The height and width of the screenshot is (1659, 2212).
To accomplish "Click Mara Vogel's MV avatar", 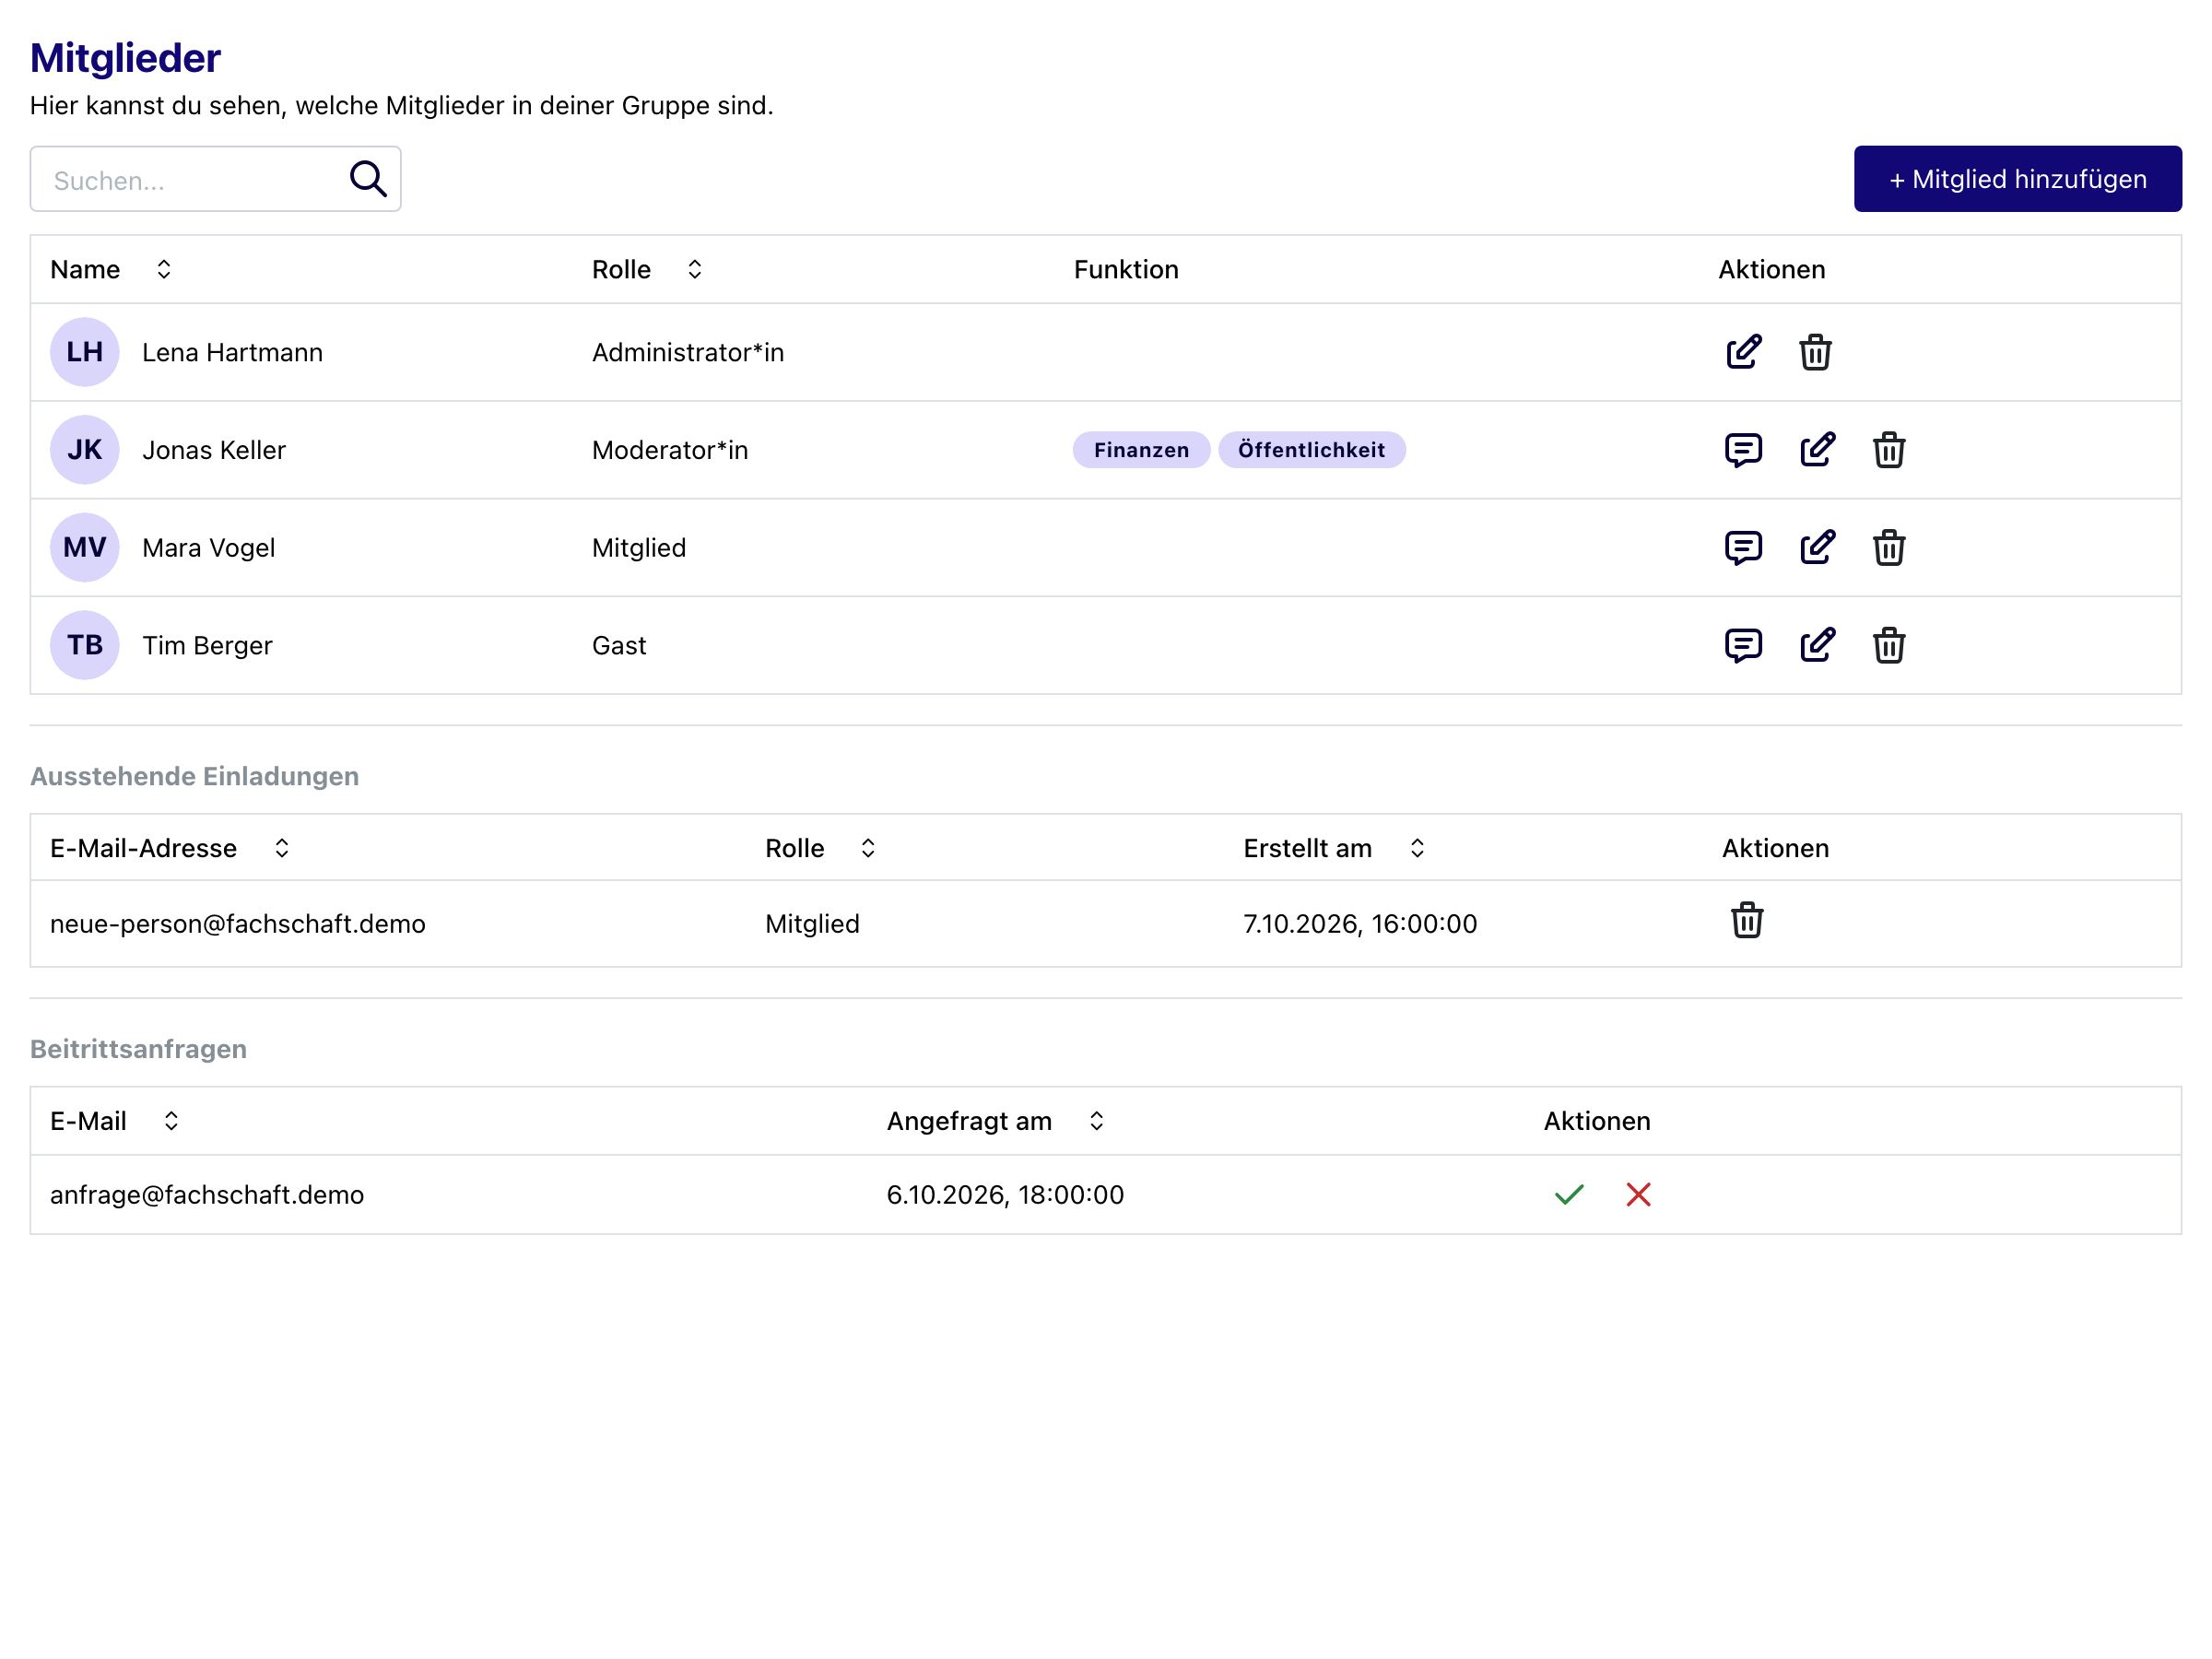I will (x=85, y=547).
